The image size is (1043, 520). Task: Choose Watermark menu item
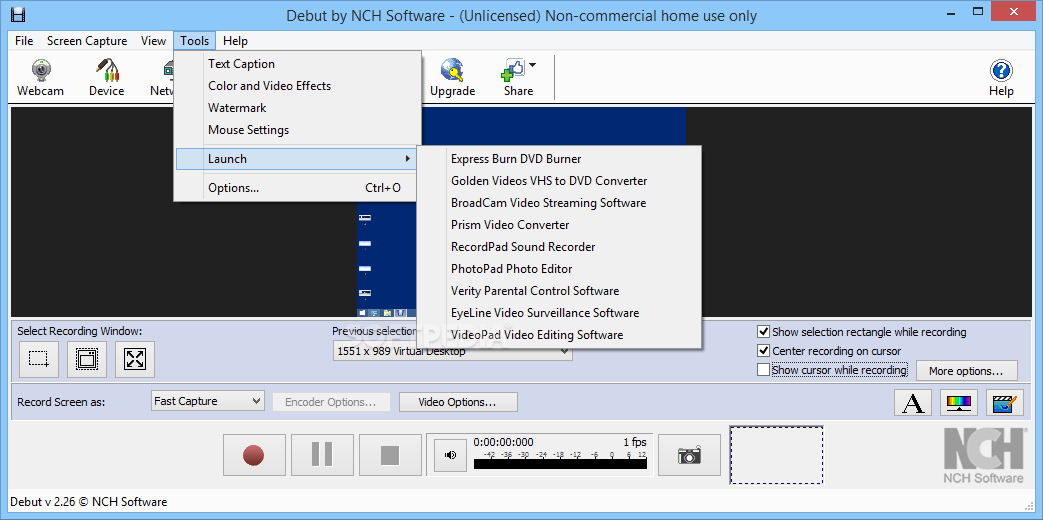pyautogui.click(x=297, y=108)
